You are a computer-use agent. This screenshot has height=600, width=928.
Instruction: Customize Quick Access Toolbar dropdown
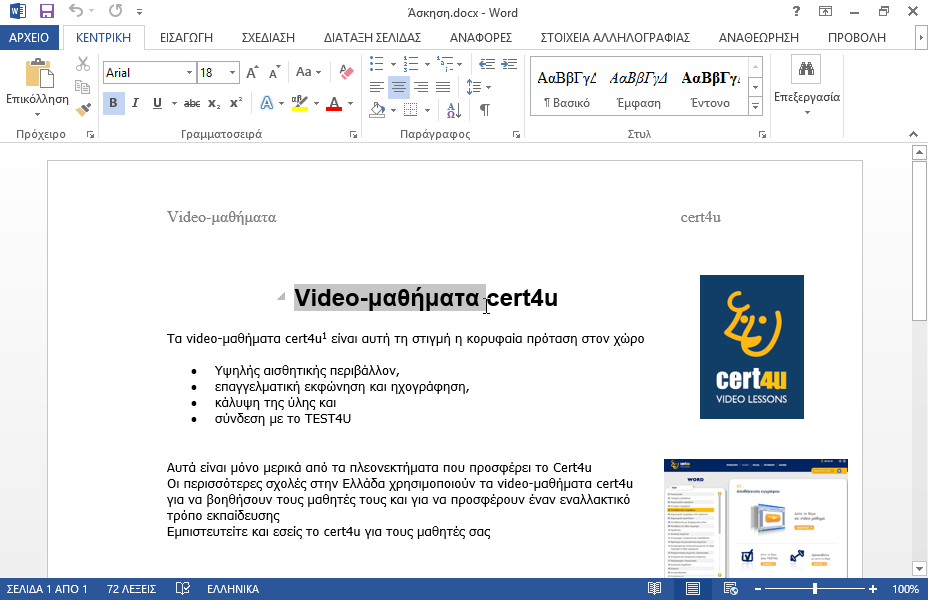[x=139, y=11]
